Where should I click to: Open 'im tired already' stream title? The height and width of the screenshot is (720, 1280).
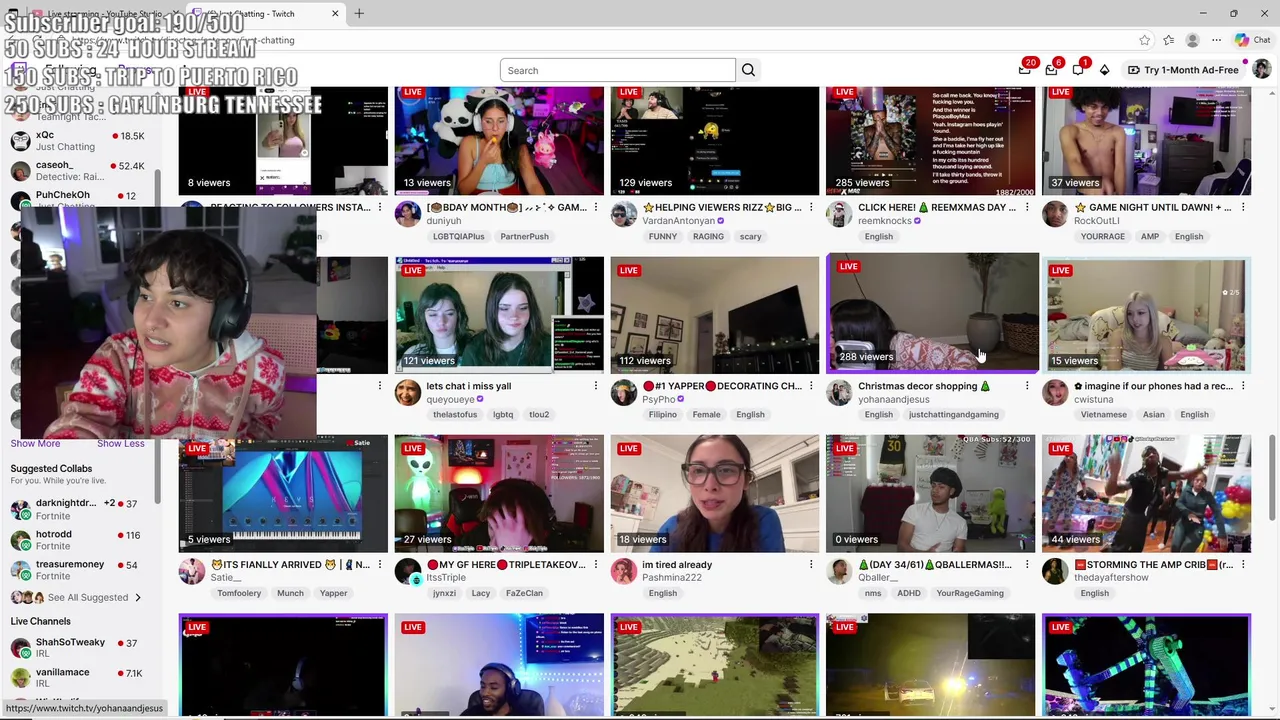tap(677, 564)
